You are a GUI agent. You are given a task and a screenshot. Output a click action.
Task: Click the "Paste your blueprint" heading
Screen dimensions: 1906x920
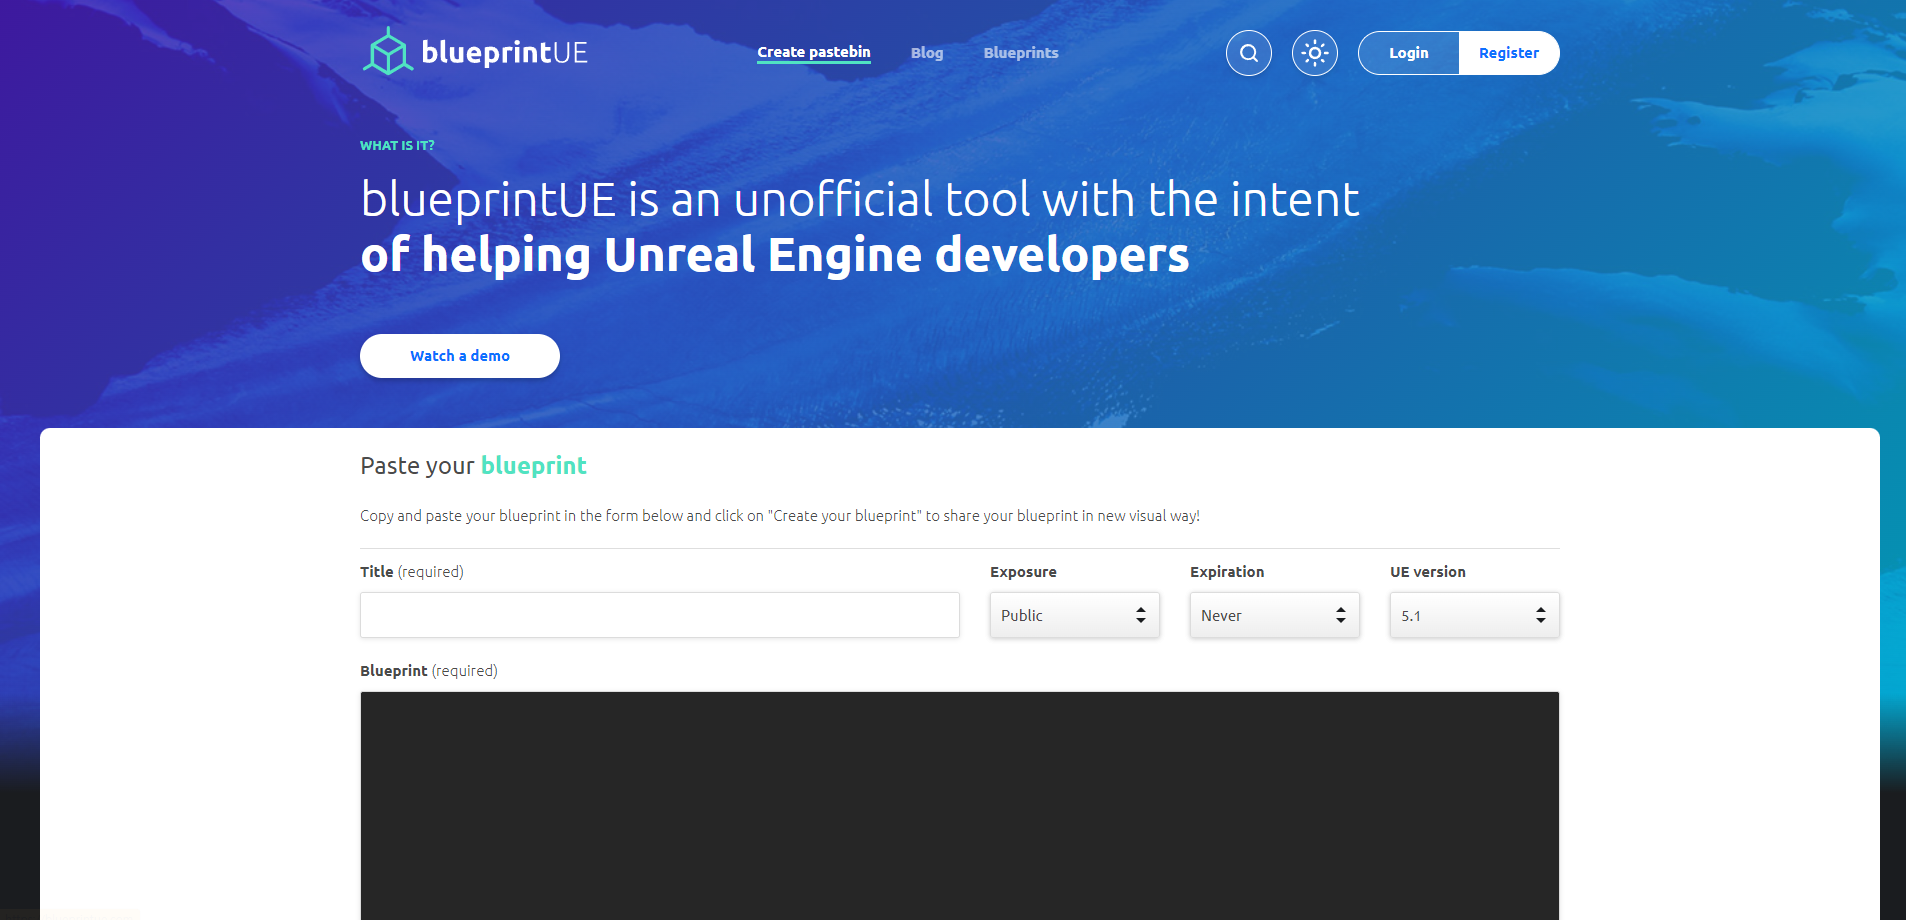pyautogui.click(x=473, y=466)
